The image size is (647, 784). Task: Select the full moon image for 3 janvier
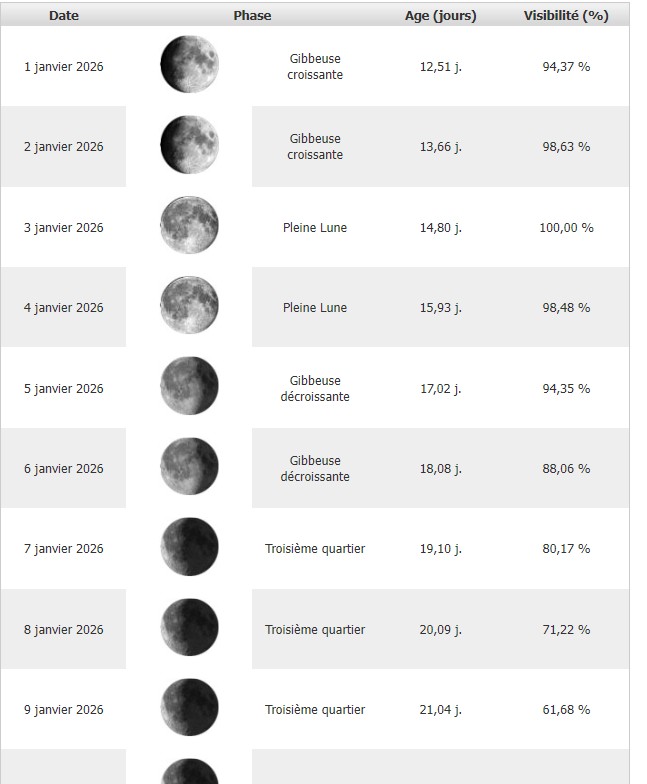pyautogui.click(x=189, y=226)
